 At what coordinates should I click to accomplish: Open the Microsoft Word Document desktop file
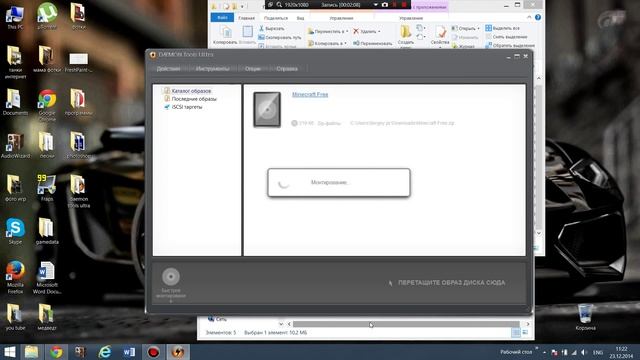click(47, 278)
